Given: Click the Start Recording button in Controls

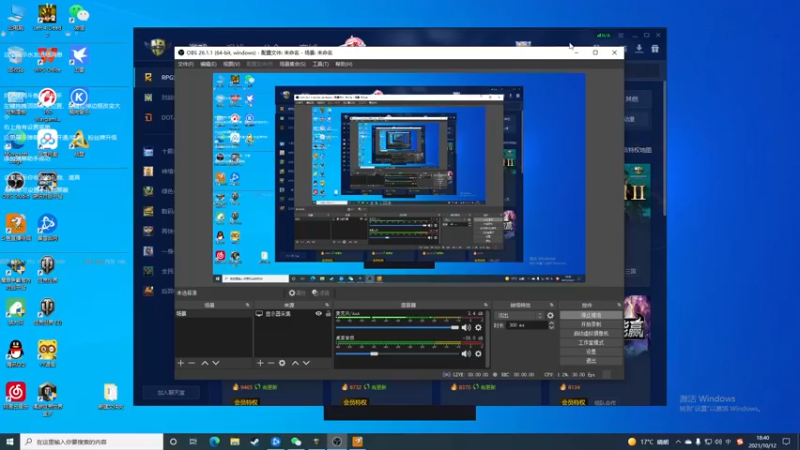Looking at the screenshot, I should click(x=591, y=324).
